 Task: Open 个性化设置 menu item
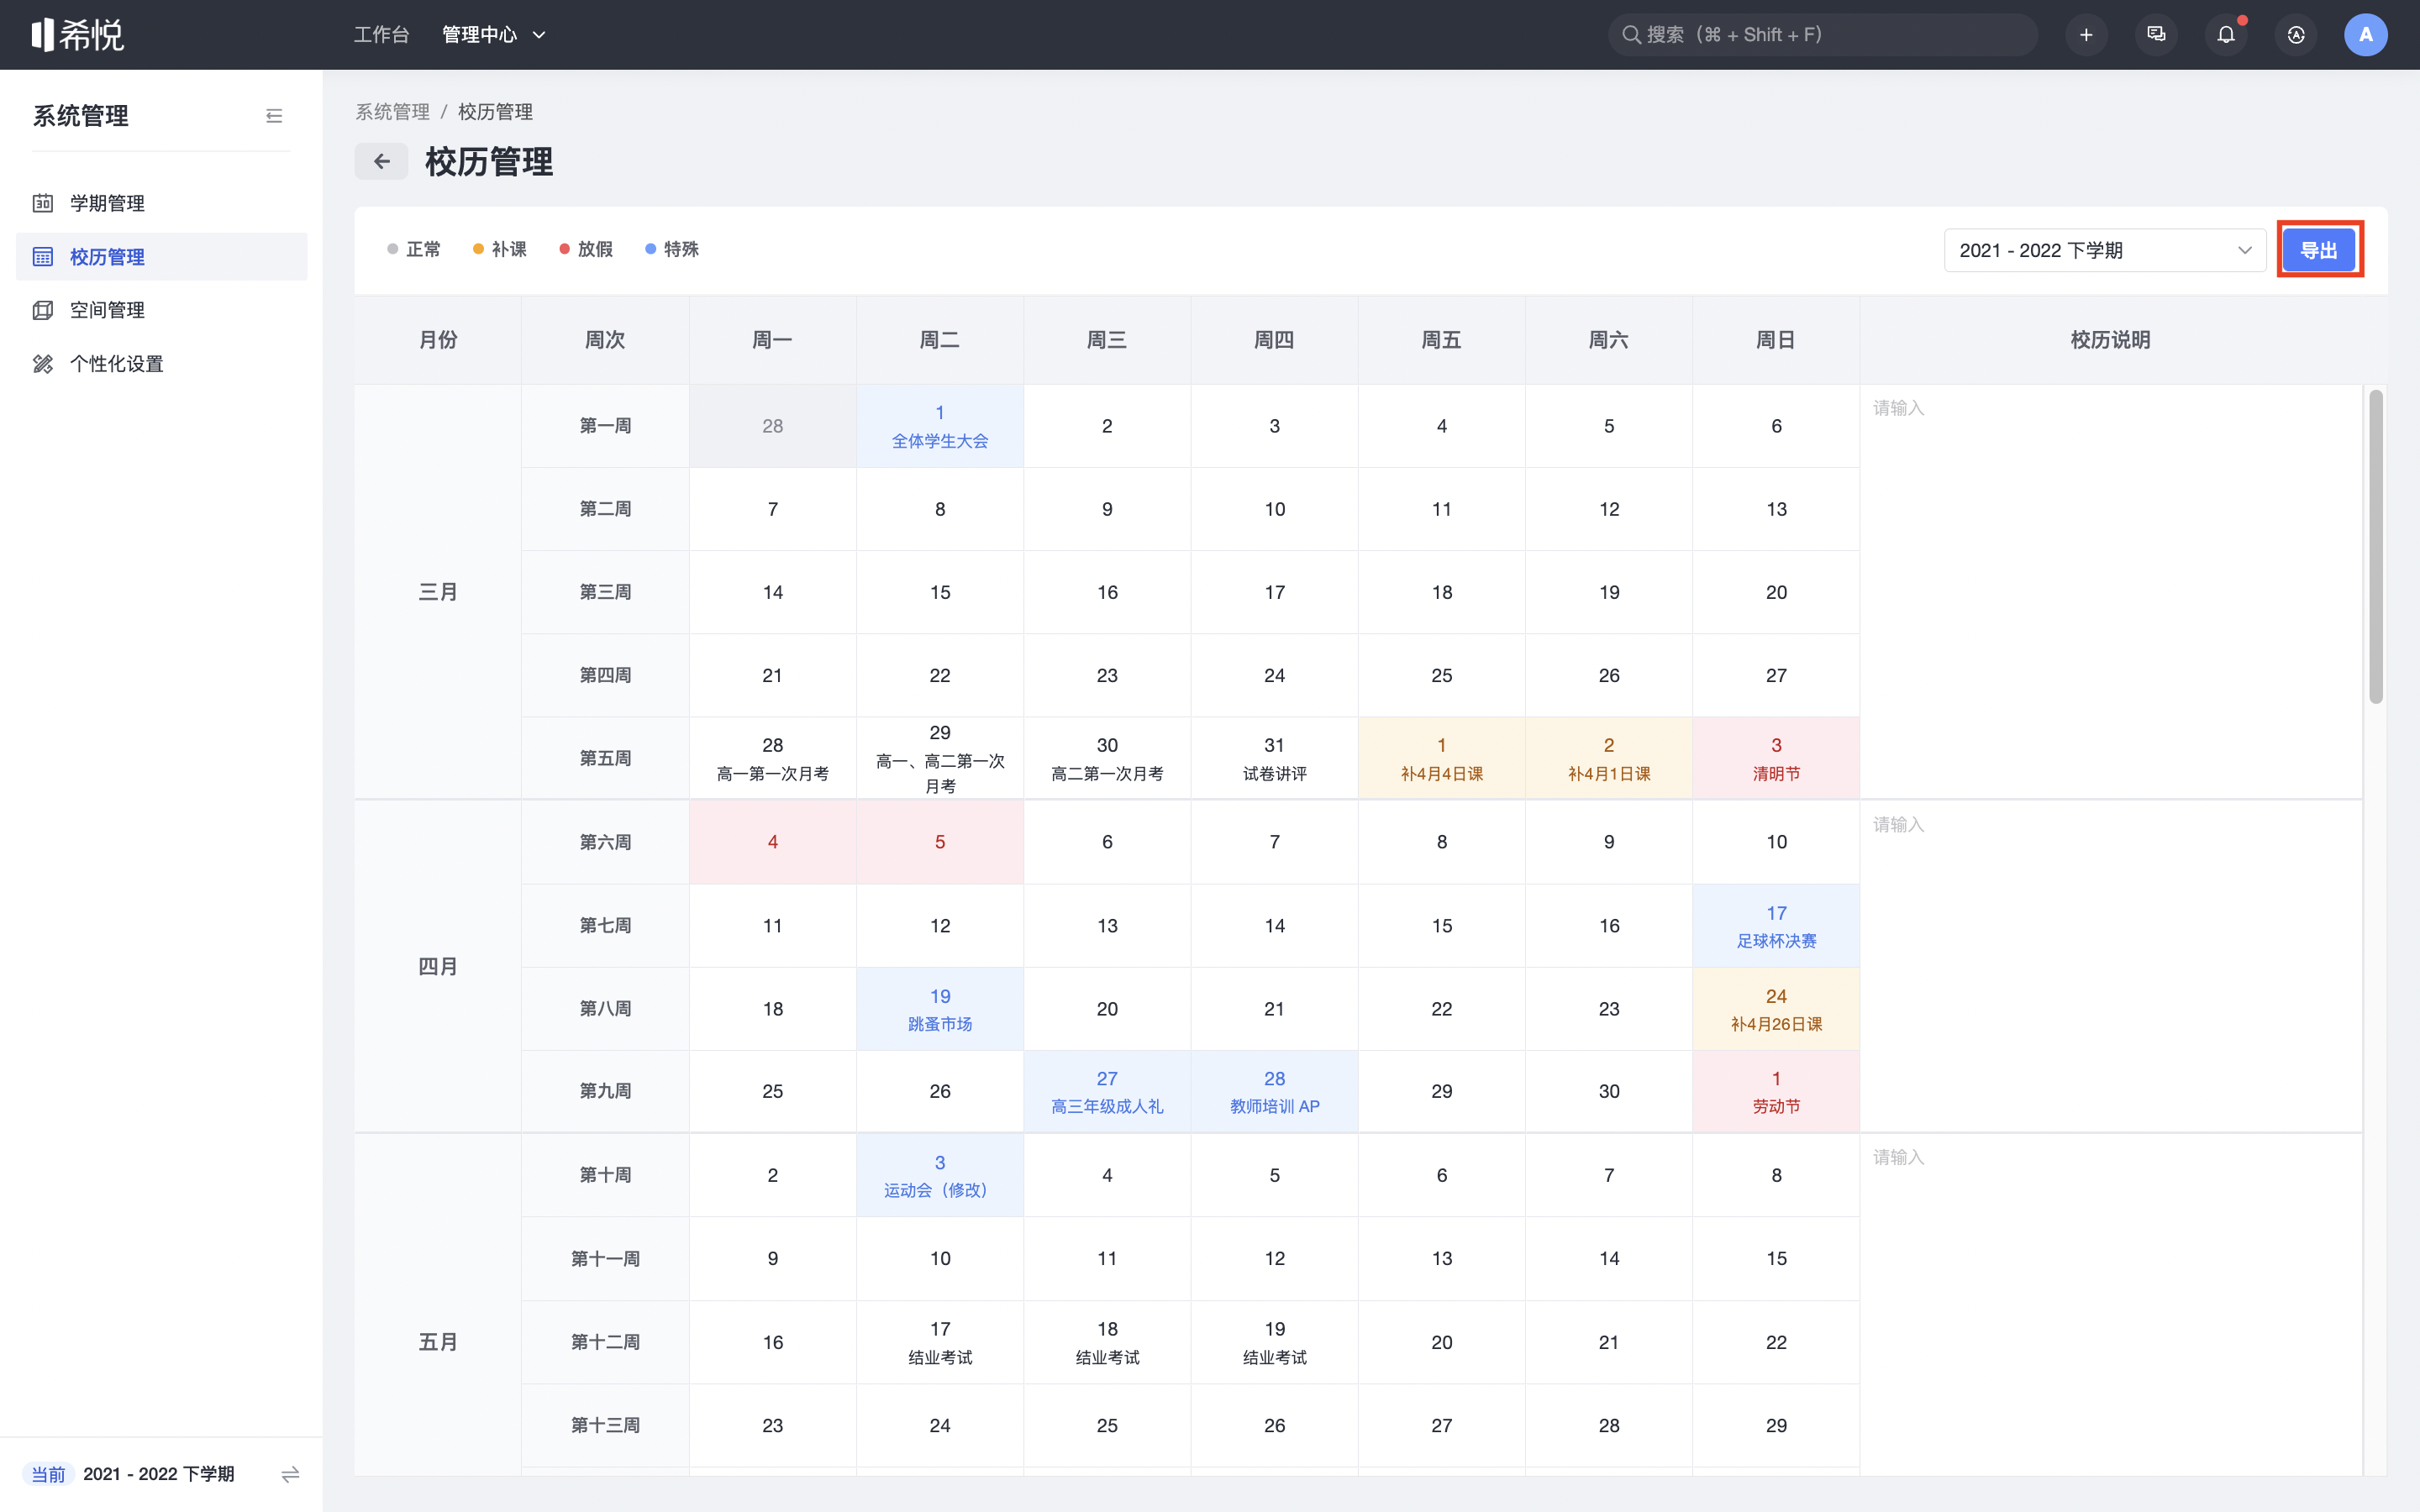pos(161,364)
